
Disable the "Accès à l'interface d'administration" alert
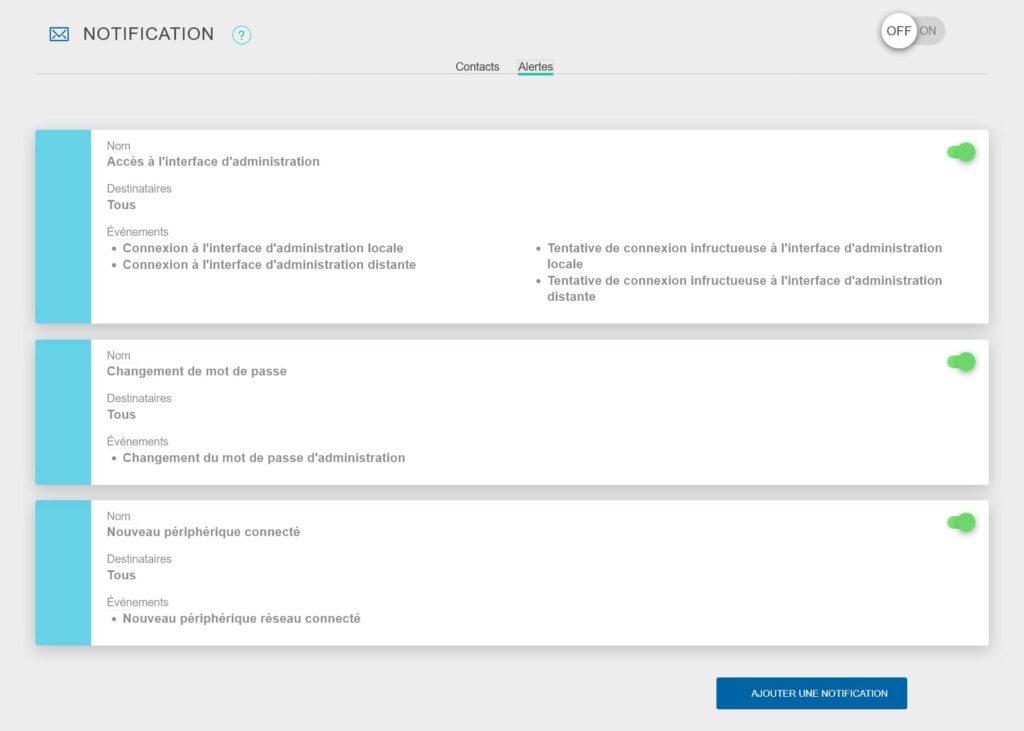[960, 152]
